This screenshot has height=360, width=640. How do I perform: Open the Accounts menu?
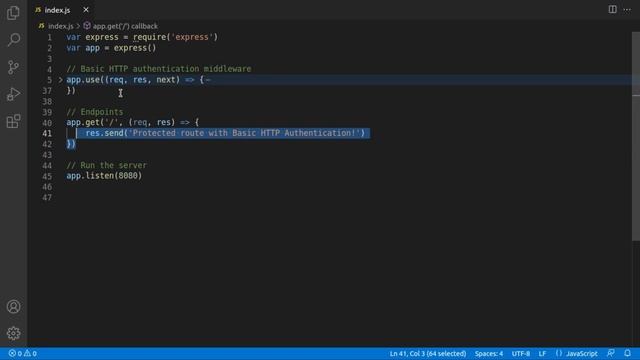click(13, 307)
